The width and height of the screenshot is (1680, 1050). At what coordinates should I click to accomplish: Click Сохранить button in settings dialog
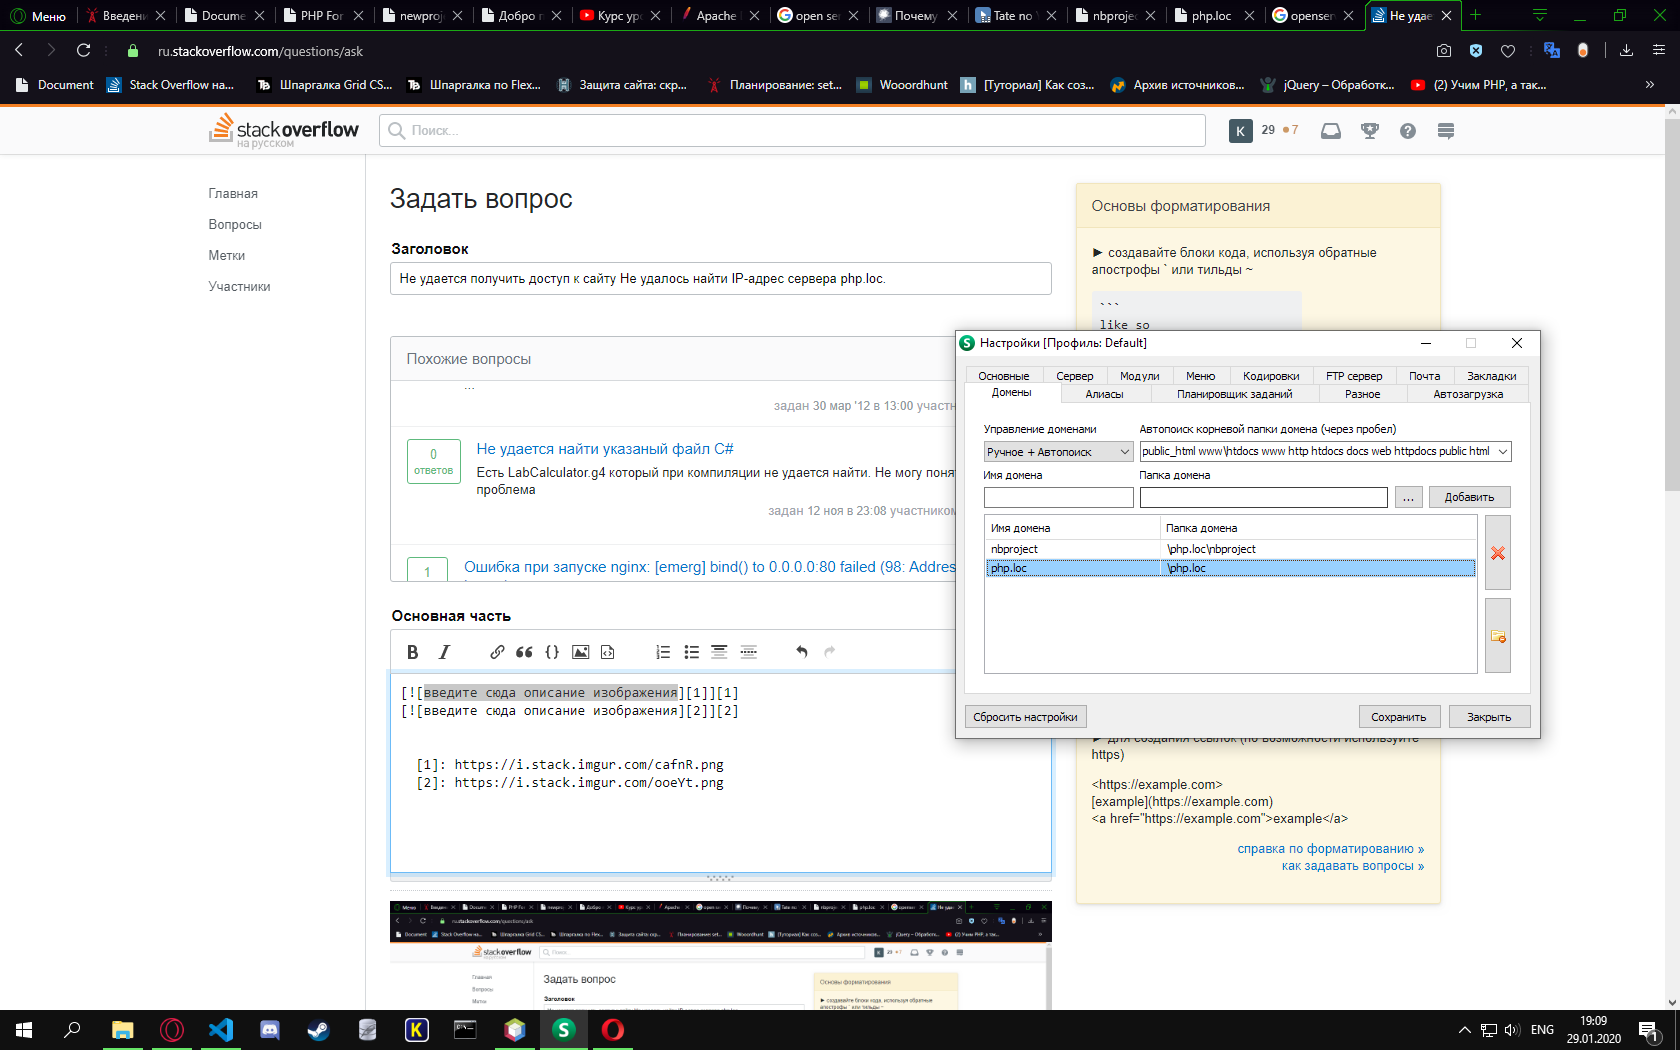(1398, 717)
